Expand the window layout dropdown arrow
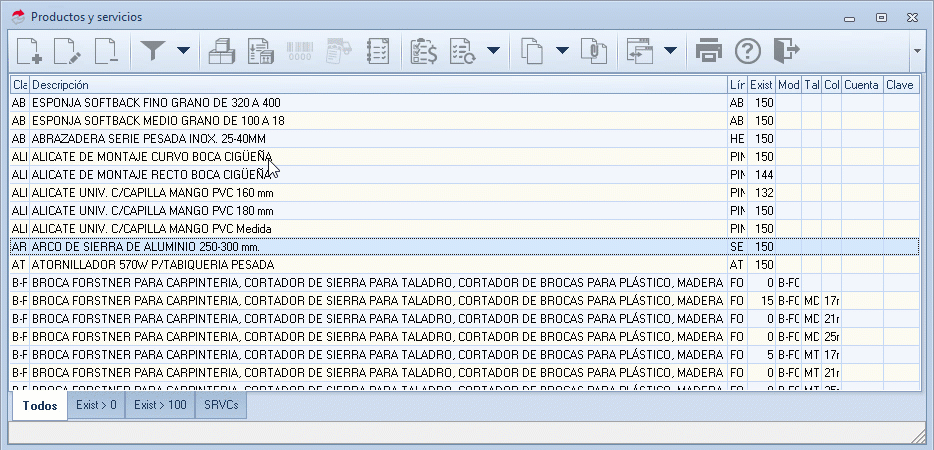This screenshot has height=450, width=934. 669,50
